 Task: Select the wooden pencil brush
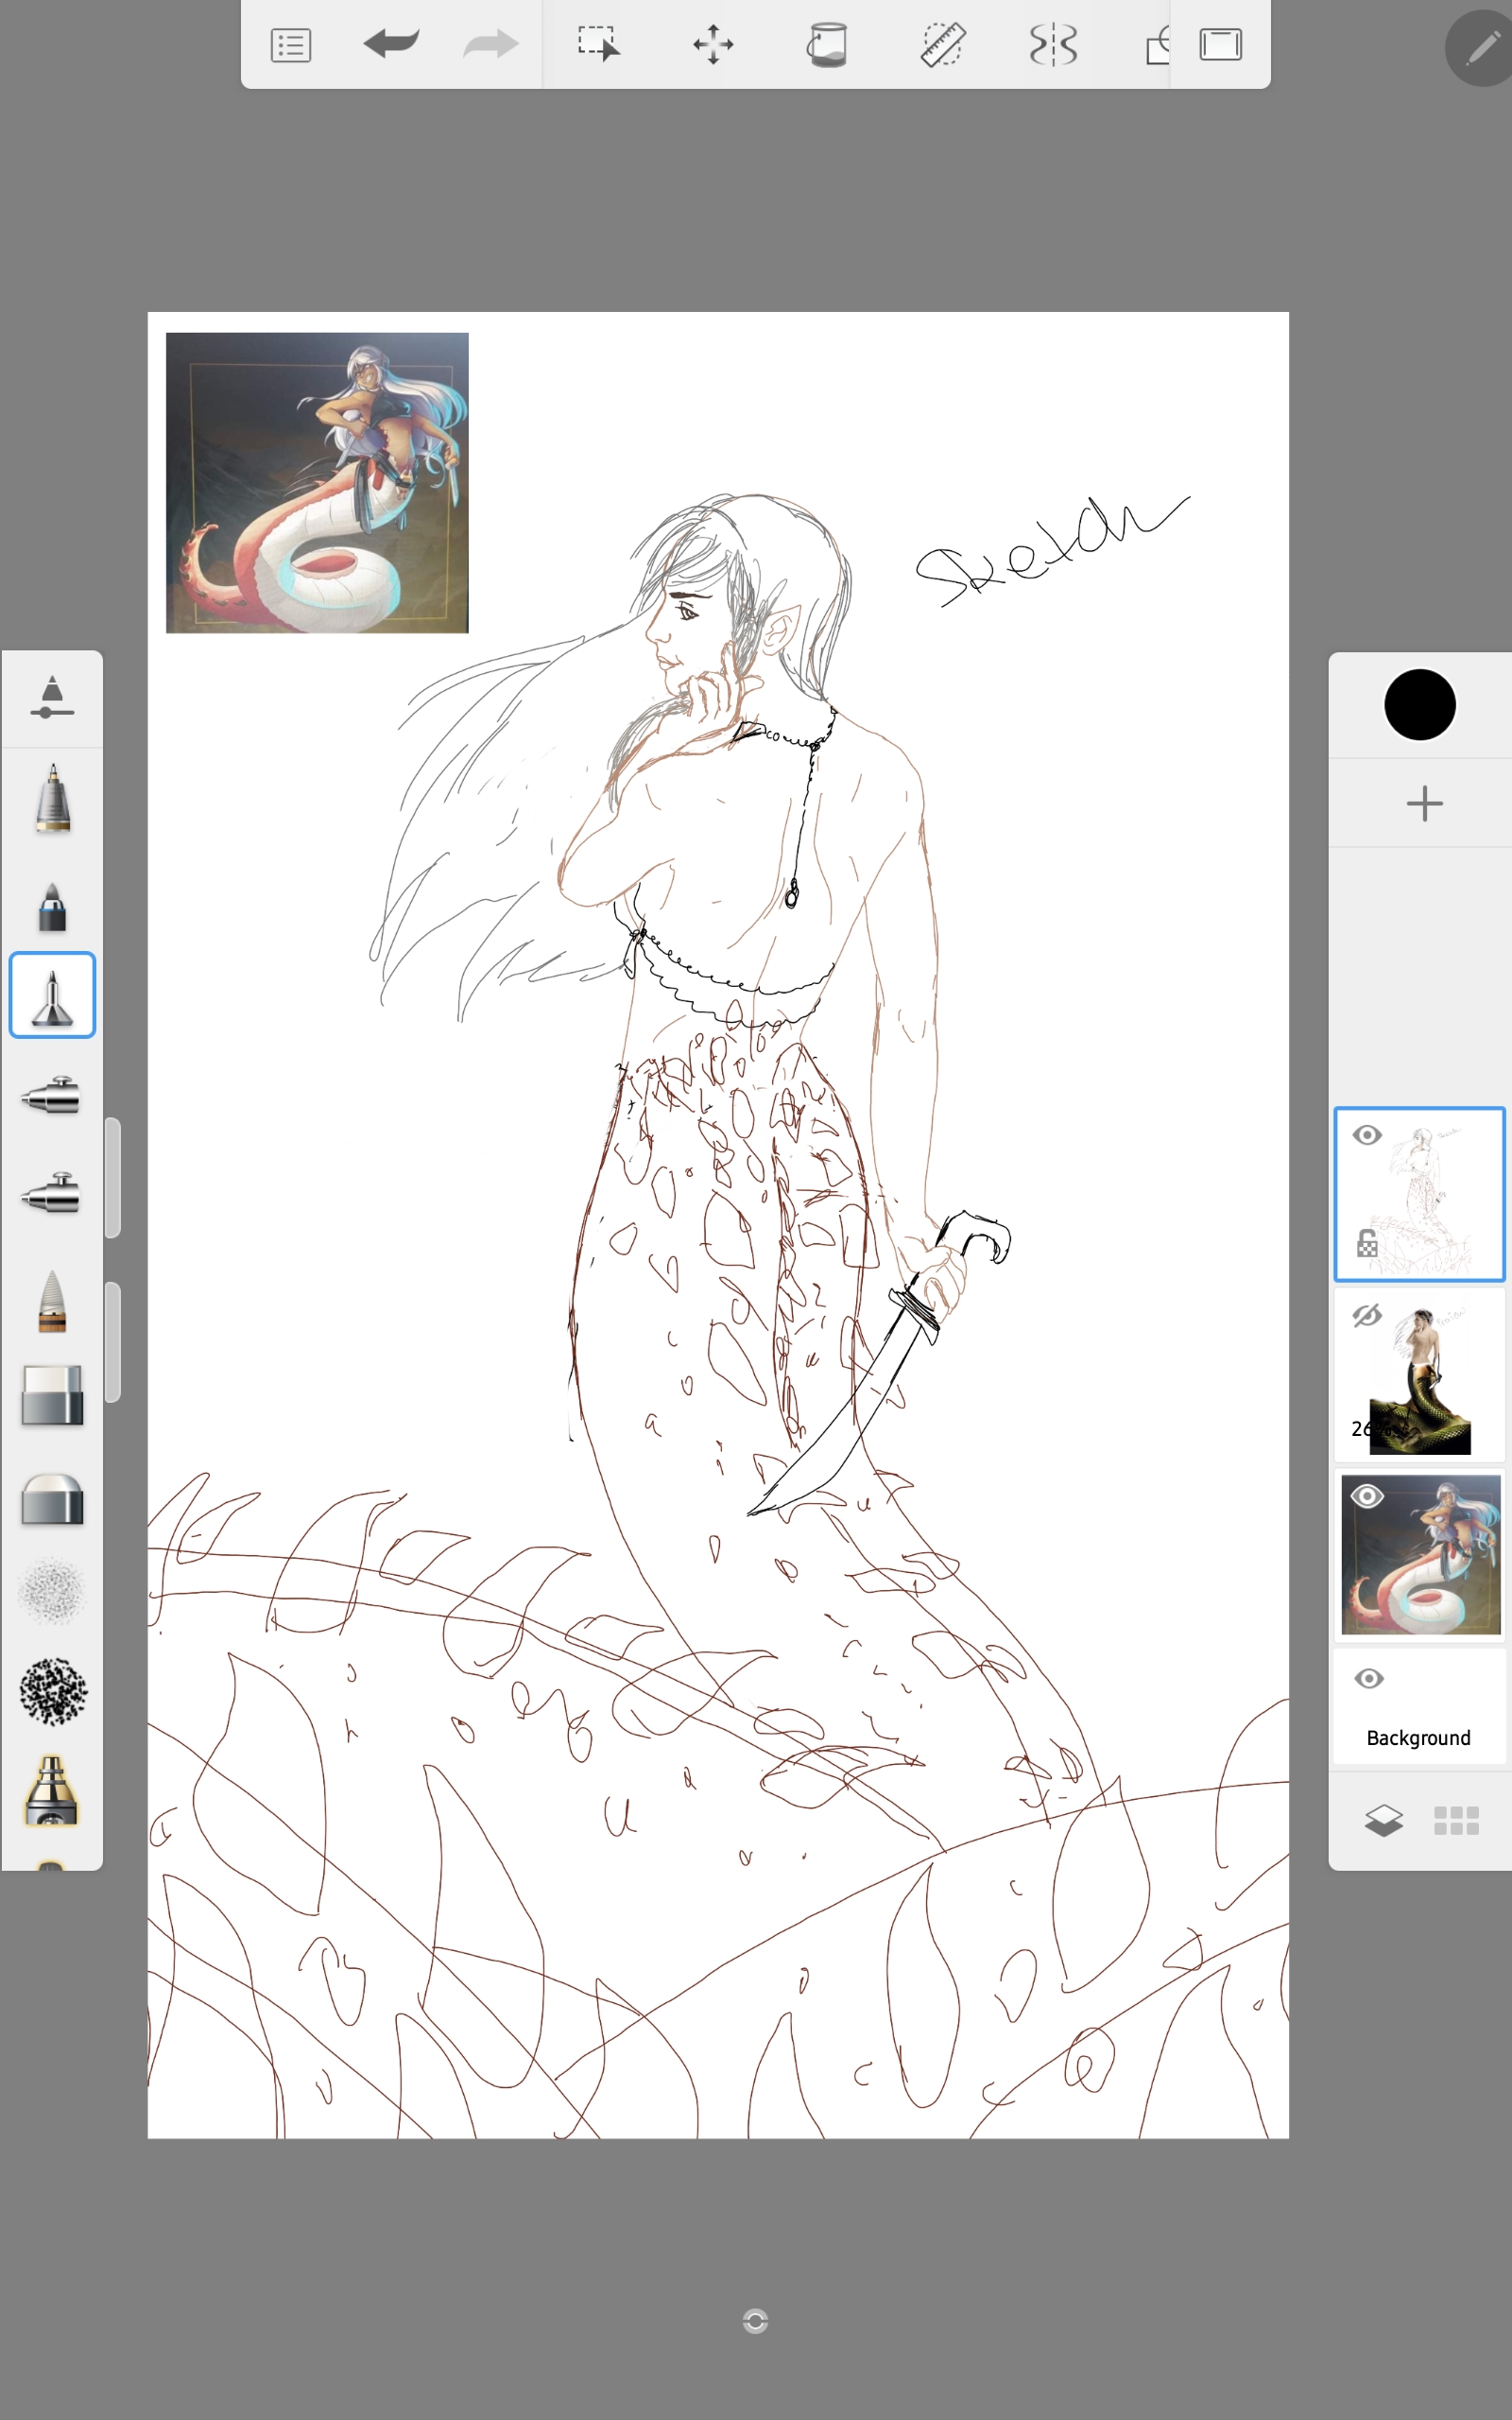(52, 1300)
